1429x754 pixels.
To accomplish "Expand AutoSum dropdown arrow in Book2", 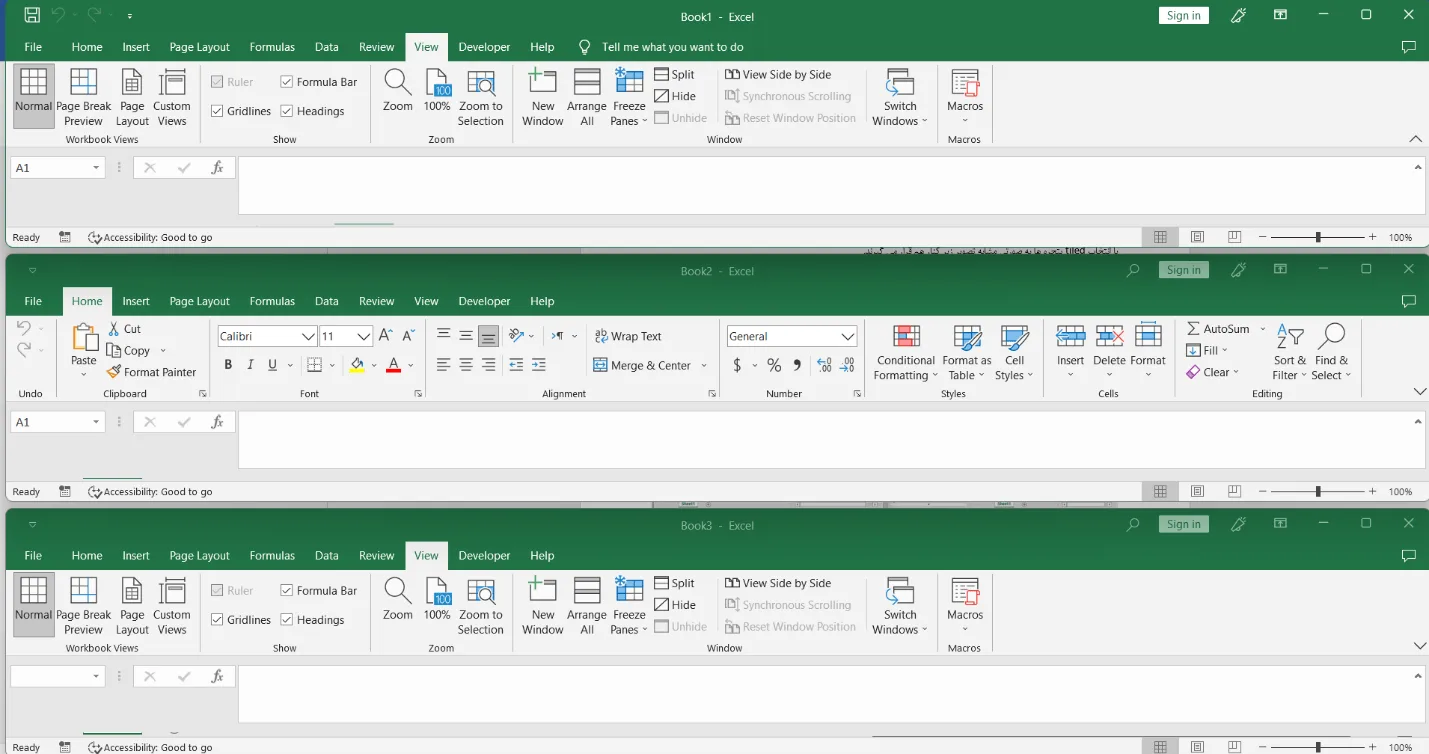I will coord(1263,329).
